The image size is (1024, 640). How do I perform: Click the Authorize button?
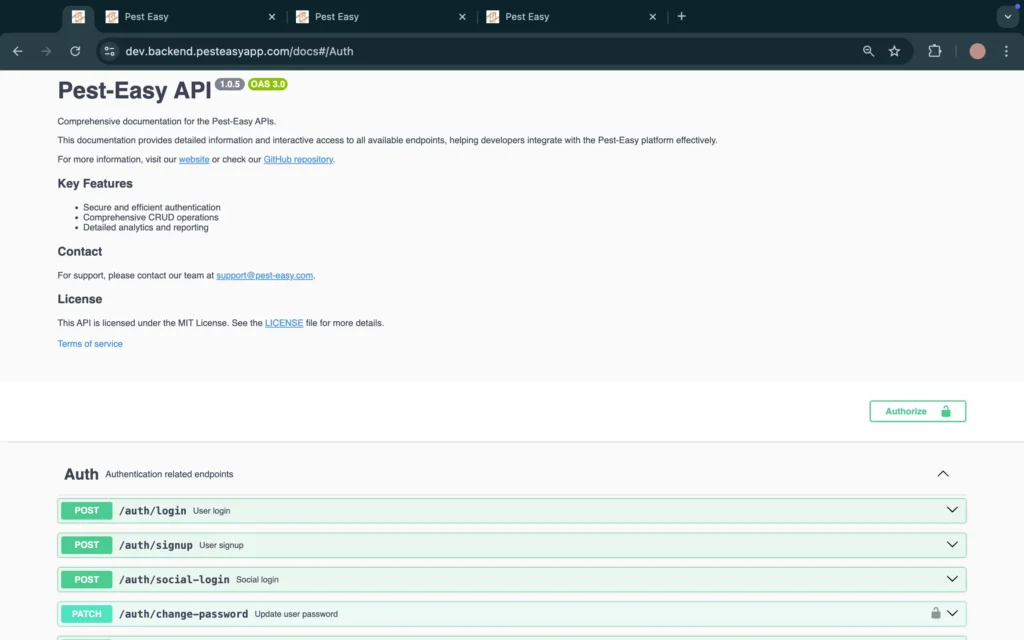(x=917, y=411)
